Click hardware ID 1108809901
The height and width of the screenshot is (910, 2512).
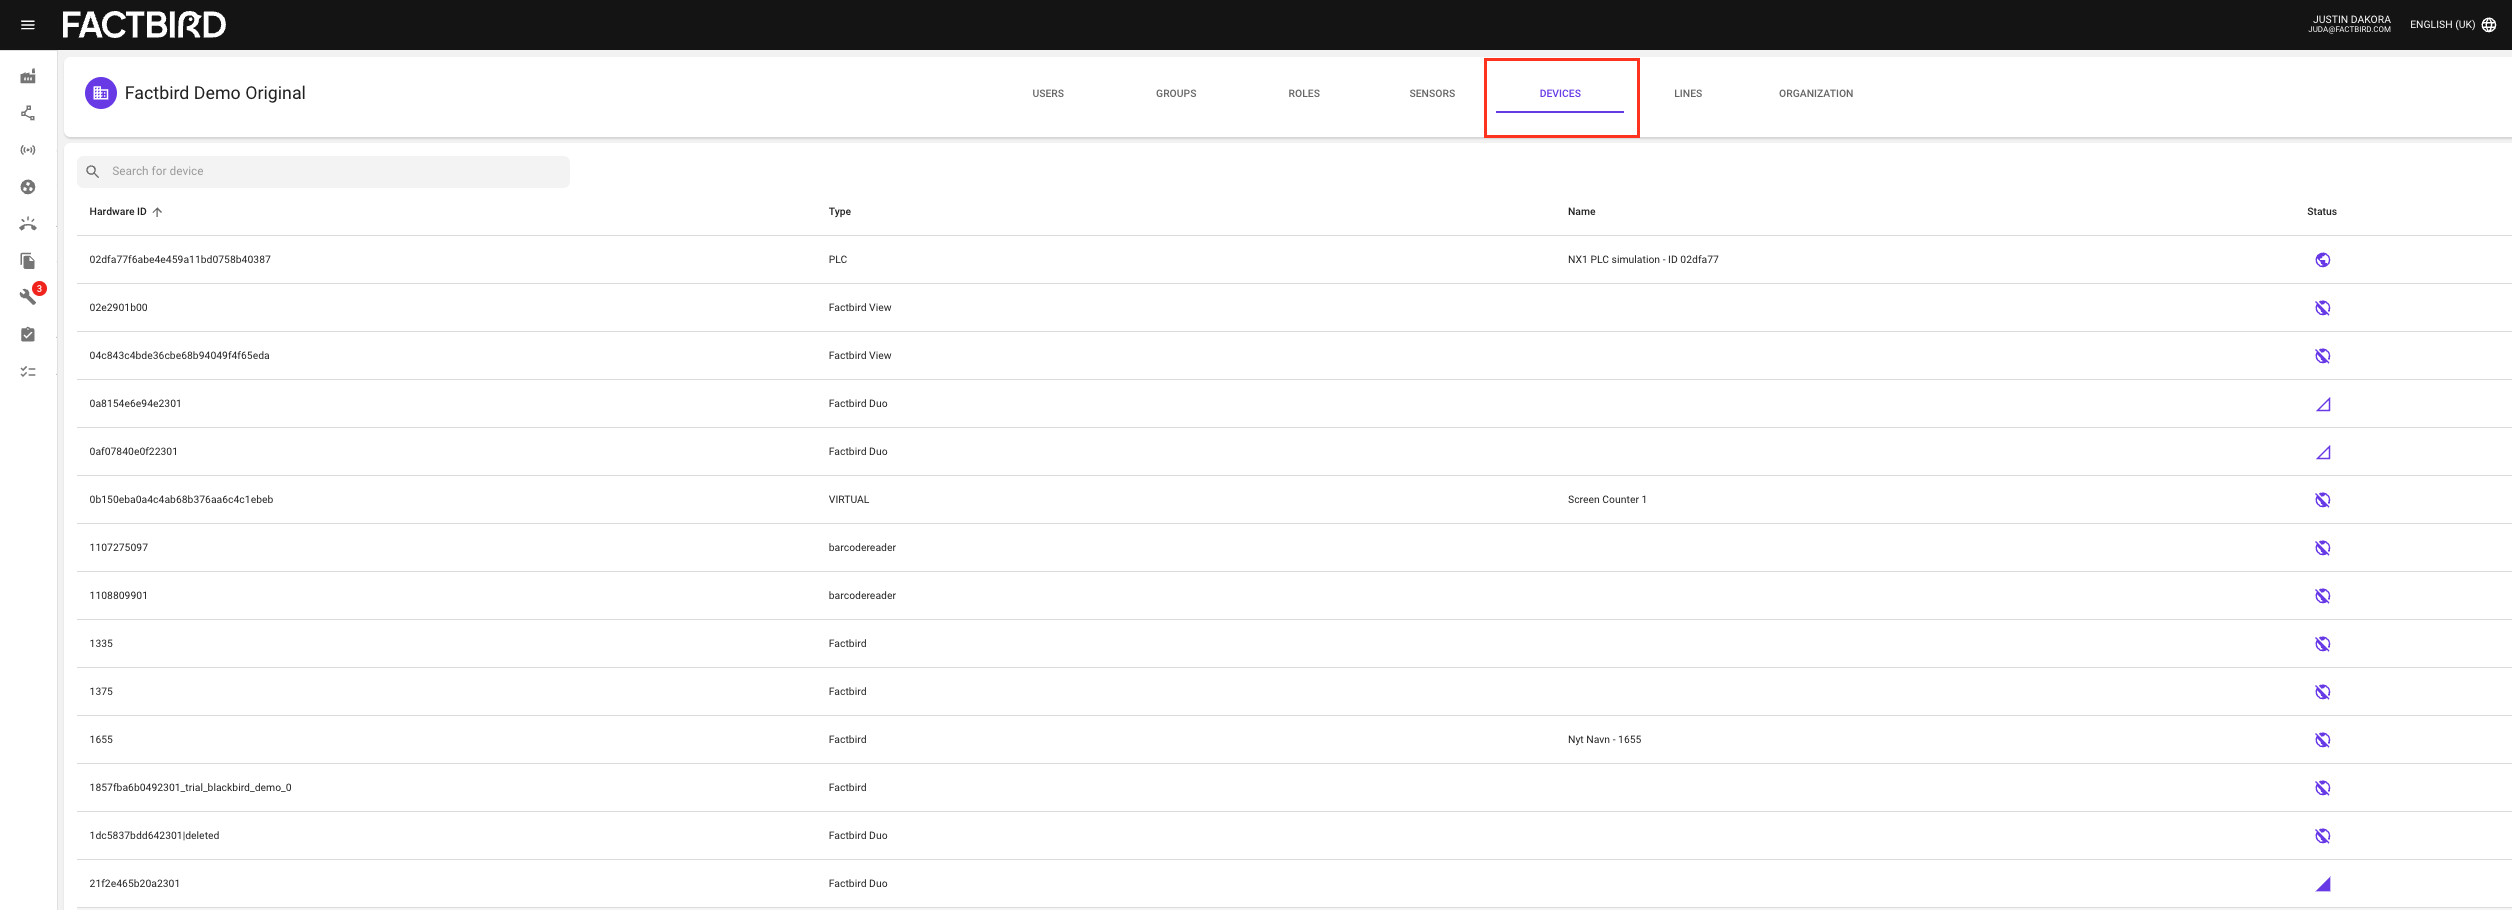pyautogui.click(x=118, y=596)
